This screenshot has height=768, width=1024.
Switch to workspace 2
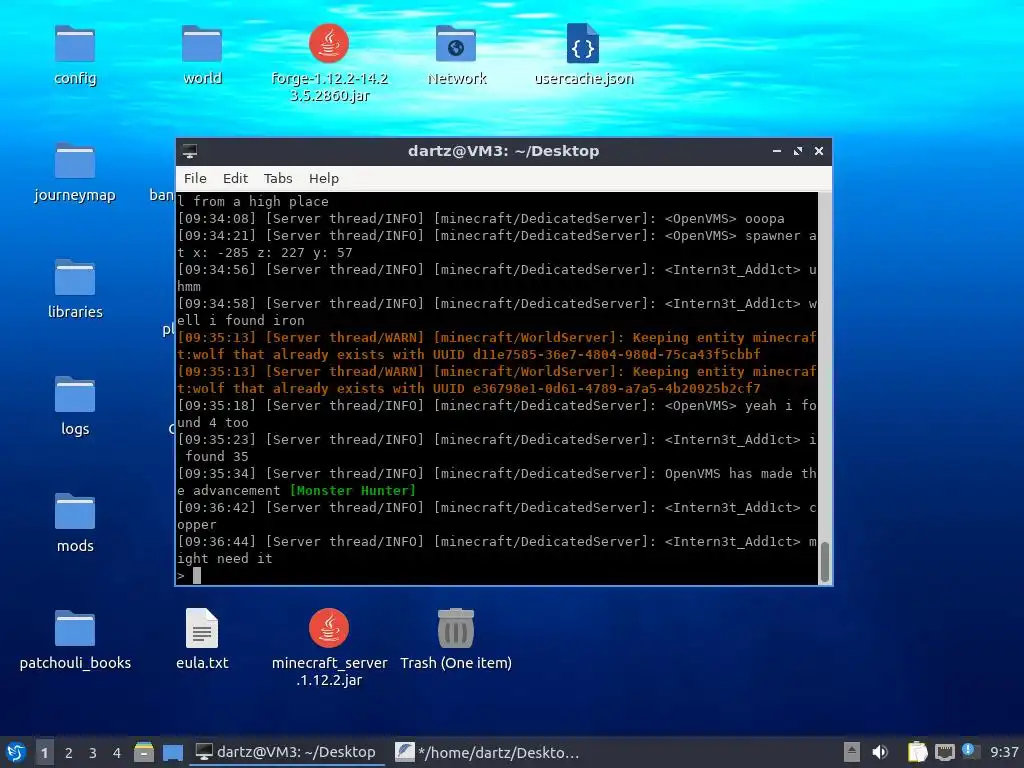(69, 752)
